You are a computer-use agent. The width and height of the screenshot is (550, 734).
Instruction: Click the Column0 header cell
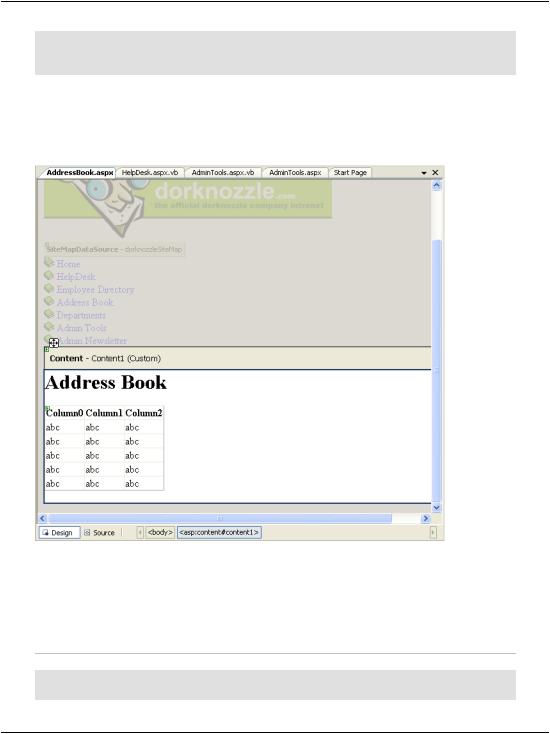click(64, 413)
